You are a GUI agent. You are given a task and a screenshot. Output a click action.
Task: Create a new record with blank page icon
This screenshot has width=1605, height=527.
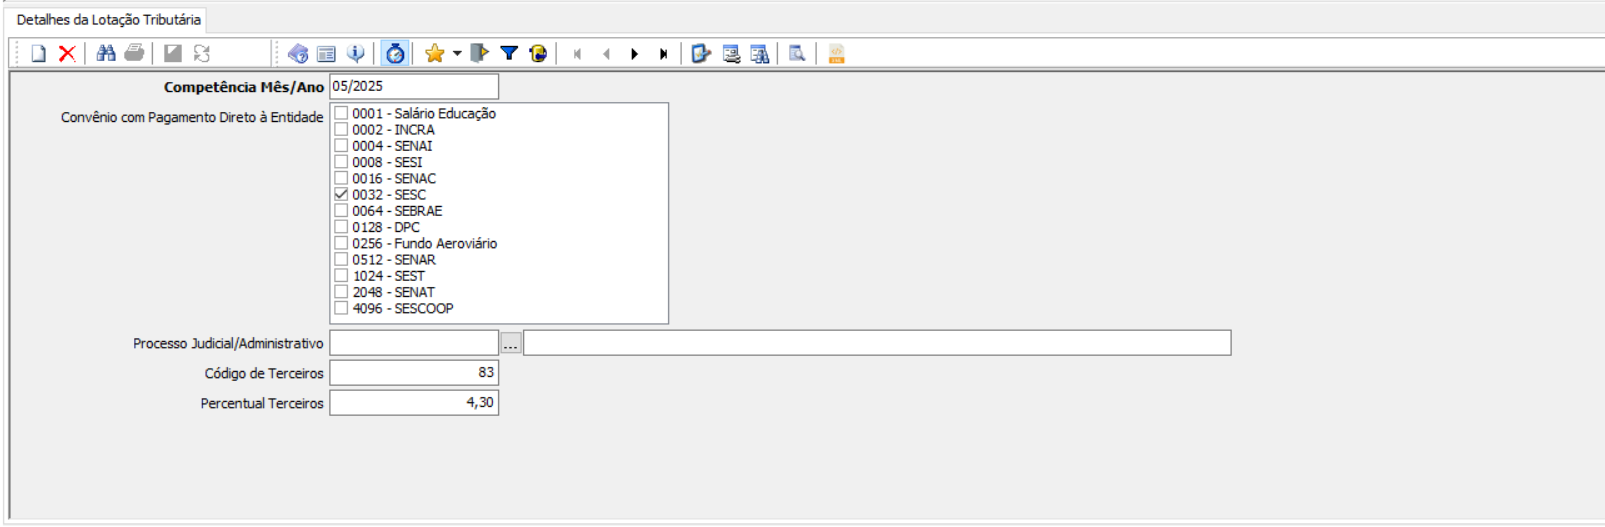coord(38,54)
